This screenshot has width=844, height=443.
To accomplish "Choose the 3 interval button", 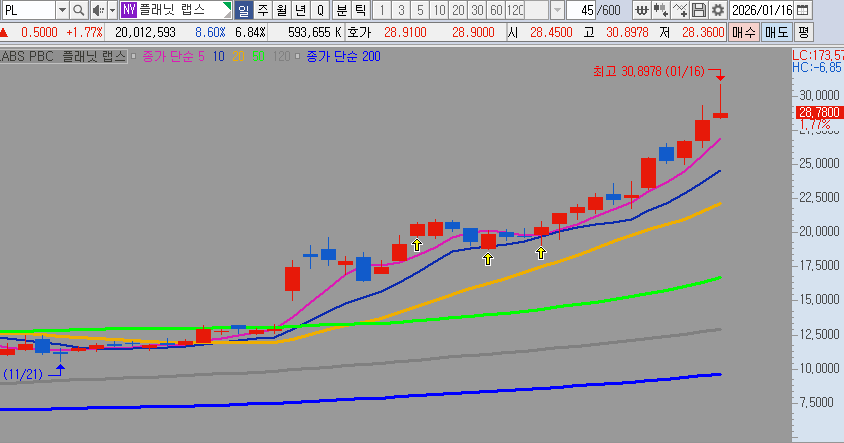I will click(x=401, y=10).
